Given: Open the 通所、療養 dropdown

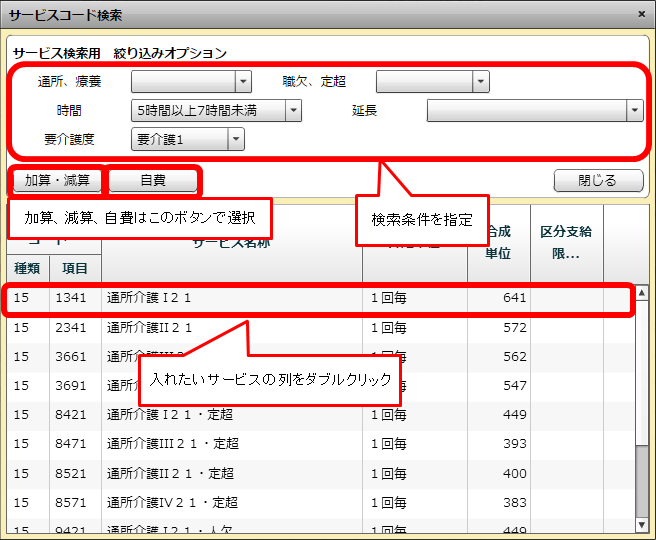Looking at the screenshot, I should 243,82.
